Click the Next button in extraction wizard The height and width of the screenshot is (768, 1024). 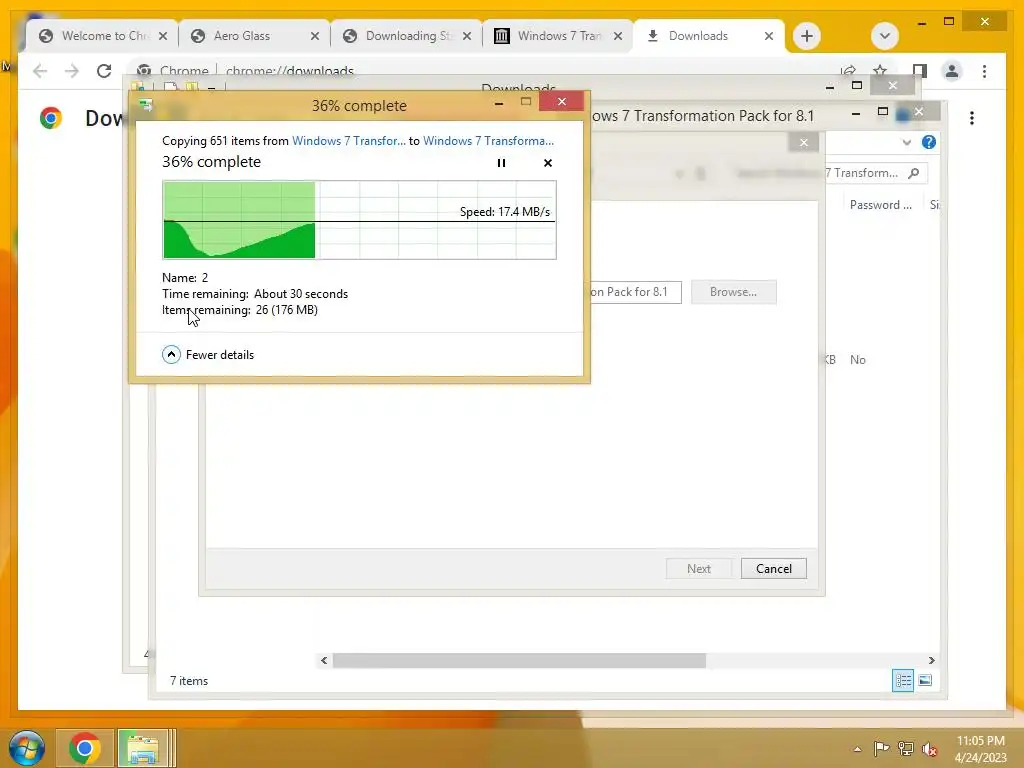point(699,569)
